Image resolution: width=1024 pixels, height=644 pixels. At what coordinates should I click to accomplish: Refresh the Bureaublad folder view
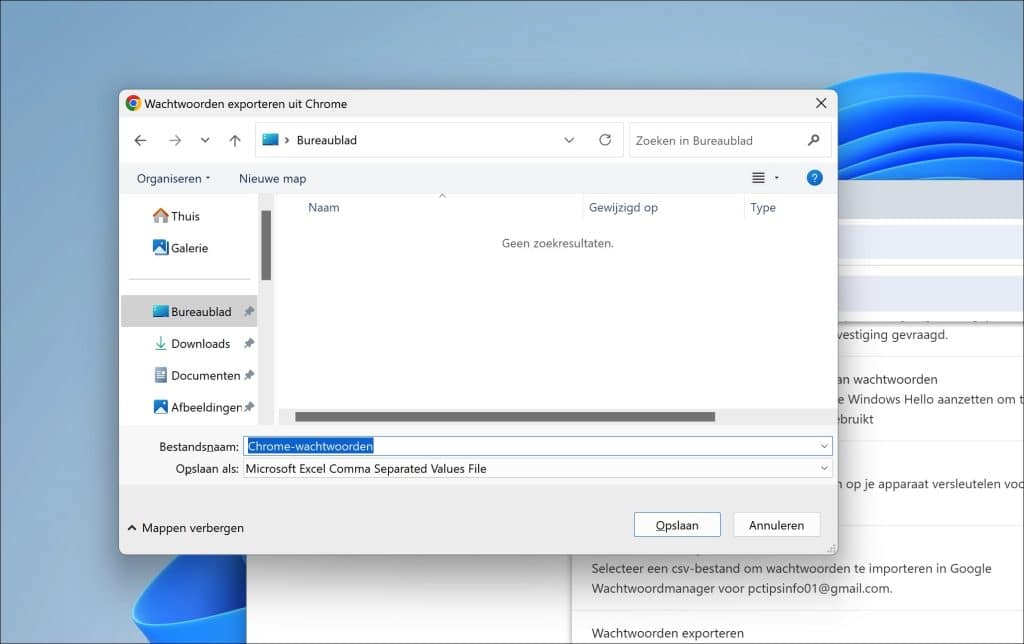click(605, 140)
